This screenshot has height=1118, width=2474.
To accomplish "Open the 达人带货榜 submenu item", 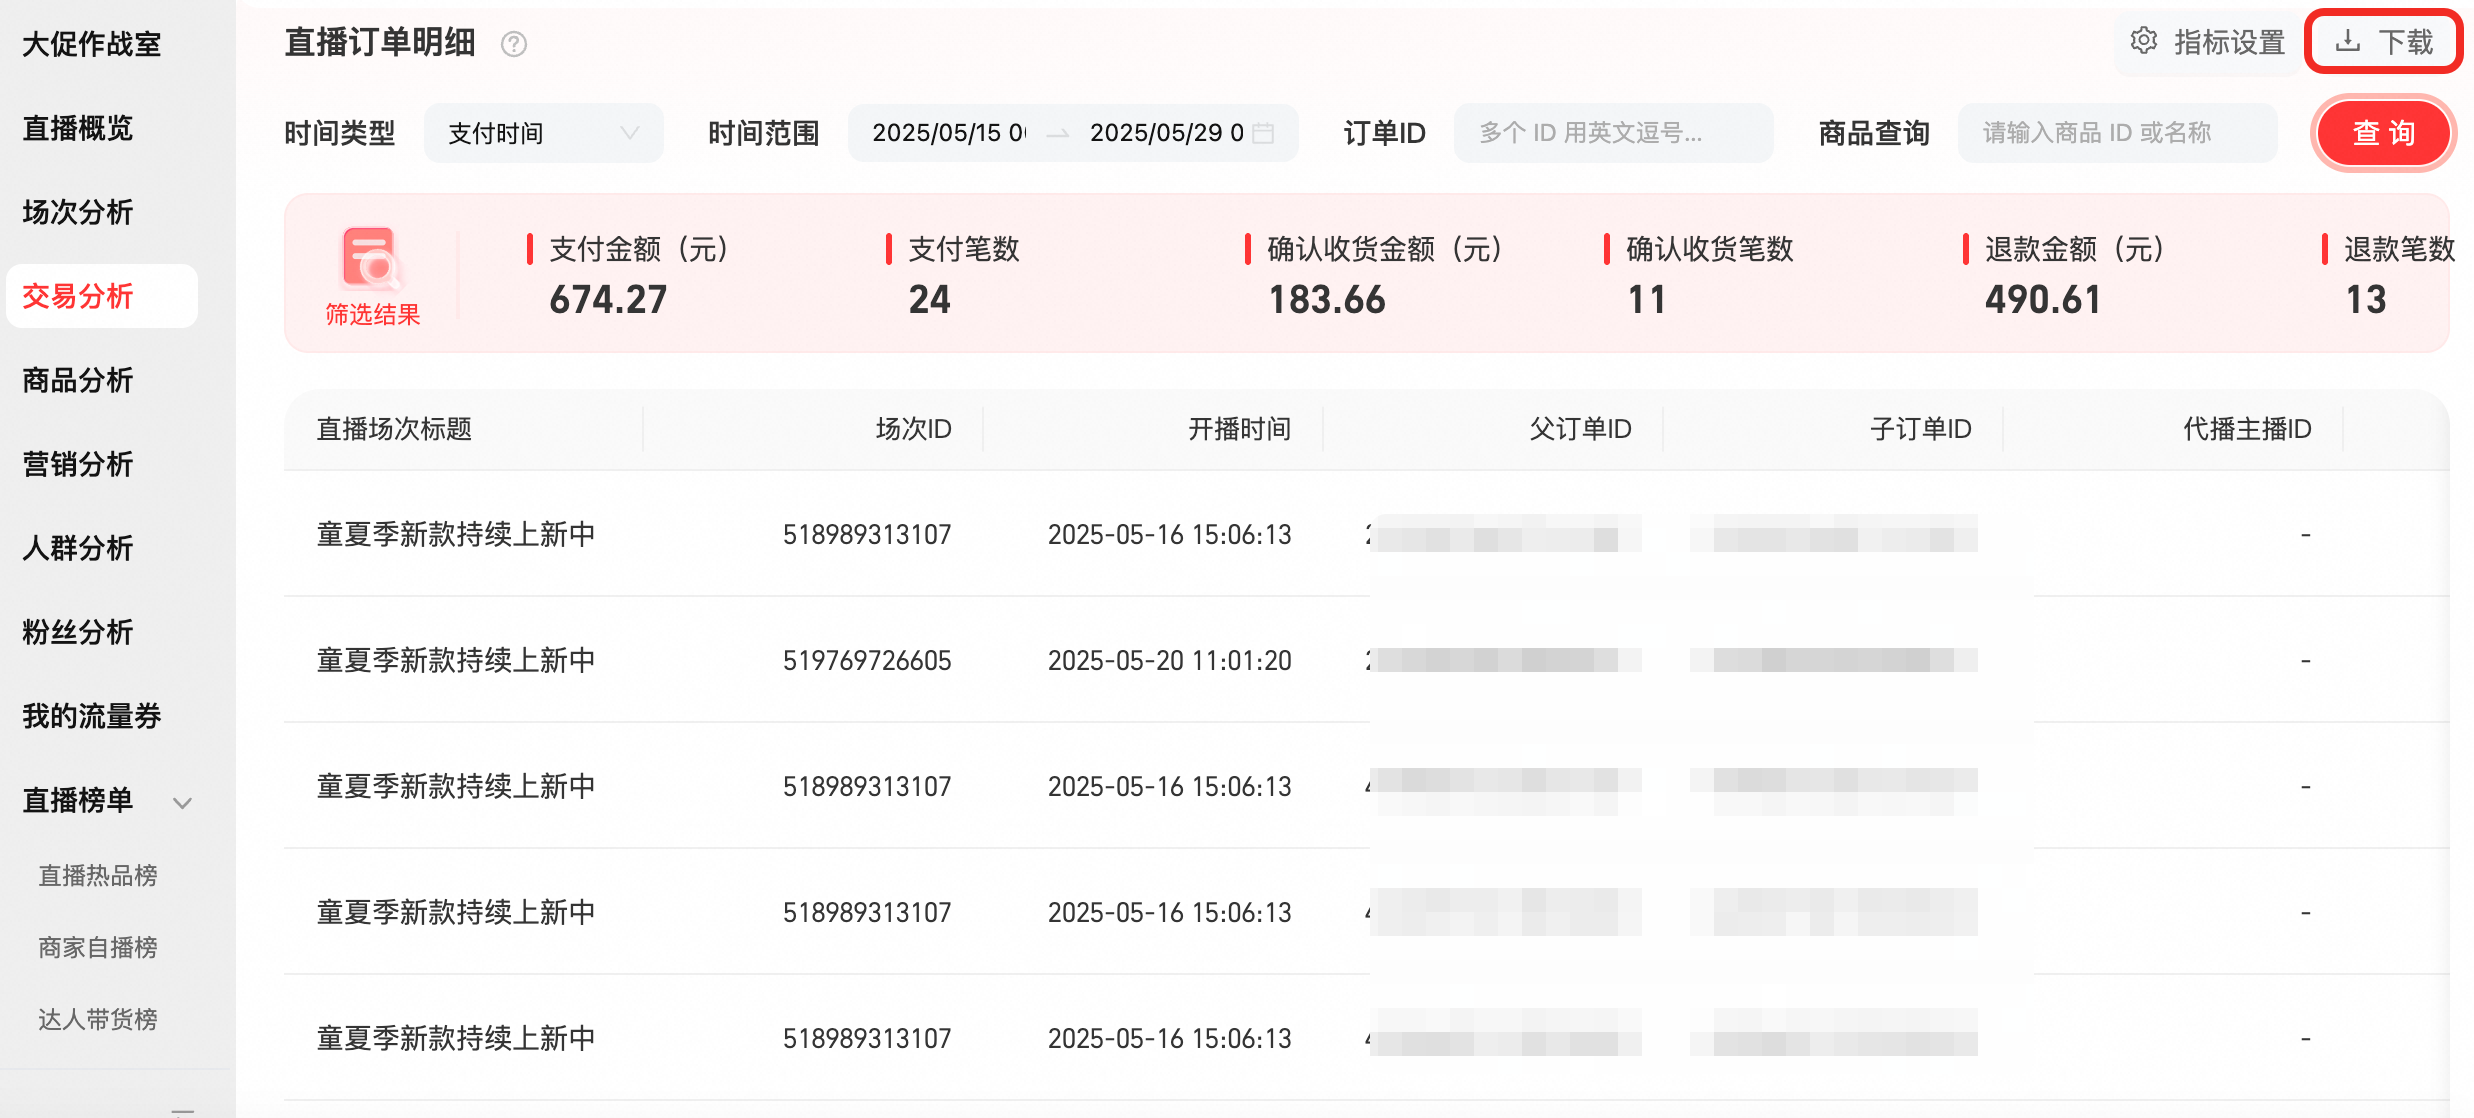I will point(98,1020).
